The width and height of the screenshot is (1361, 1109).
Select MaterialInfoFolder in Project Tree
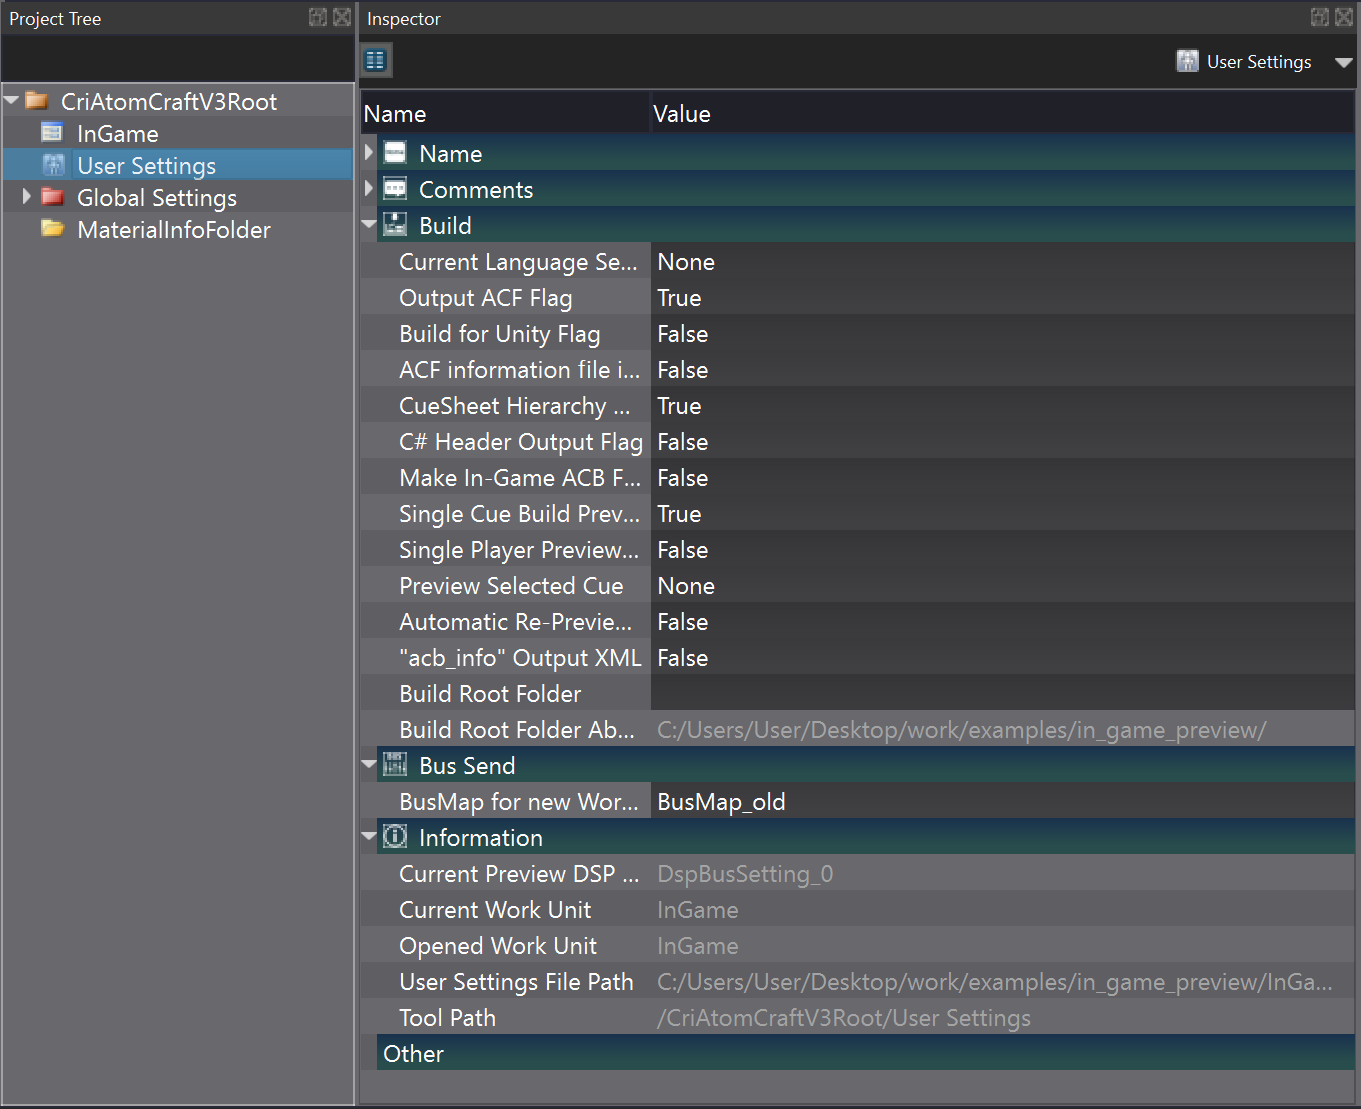174,229
